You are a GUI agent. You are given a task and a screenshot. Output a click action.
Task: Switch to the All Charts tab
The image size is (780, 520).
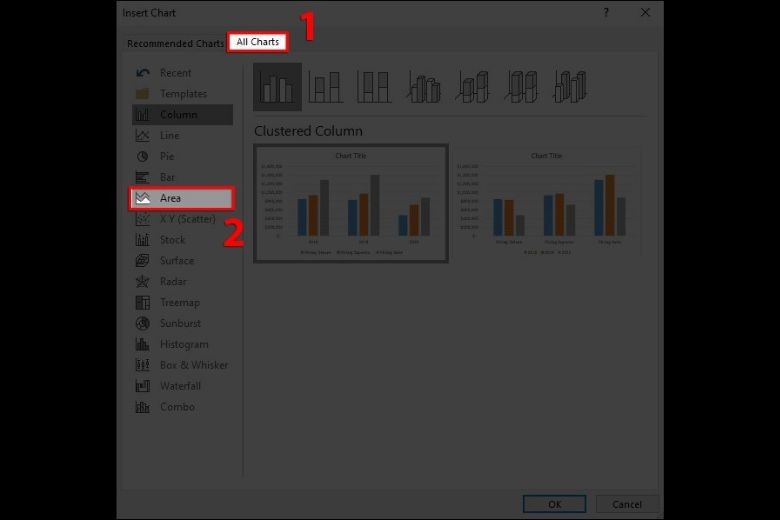click(x=257, y=42)
